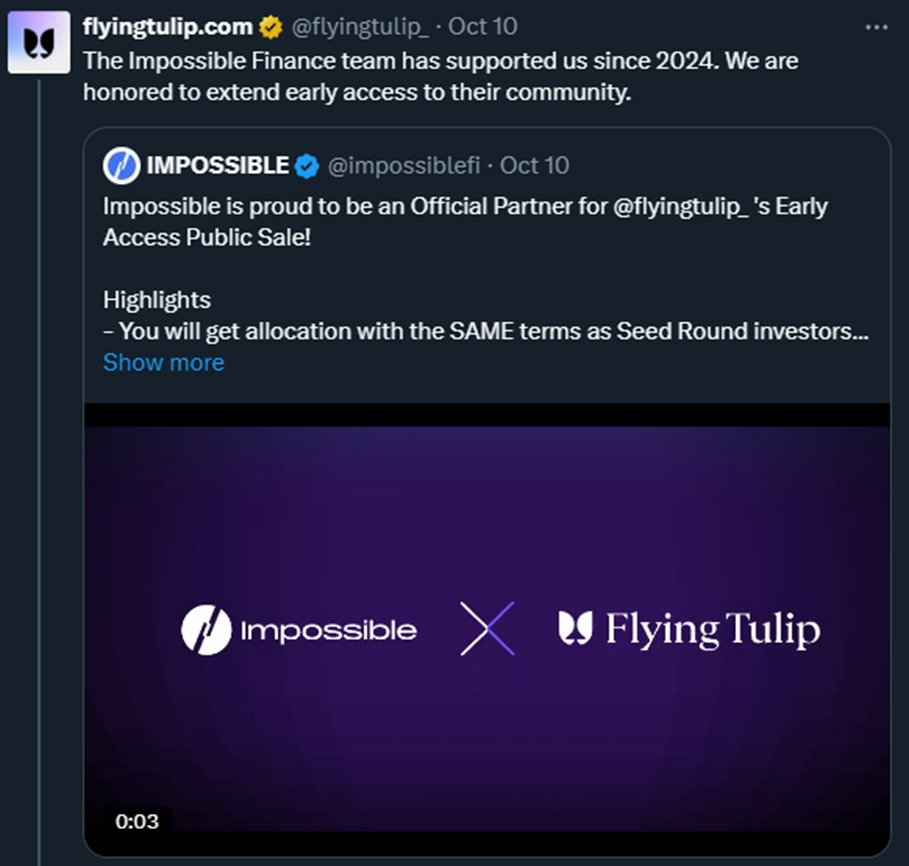Click the flyingtulip profile avatar
This screenshot has height=866, width=909.
pyautogui.click(x=39, y=44)
